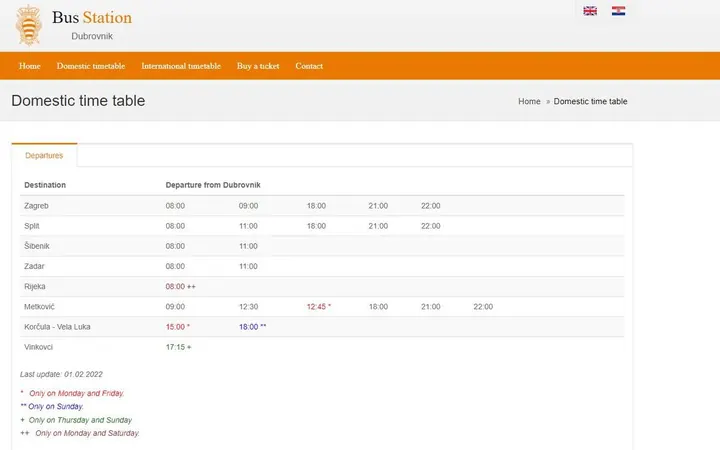Click the Destination column header

tap(45, 185)
